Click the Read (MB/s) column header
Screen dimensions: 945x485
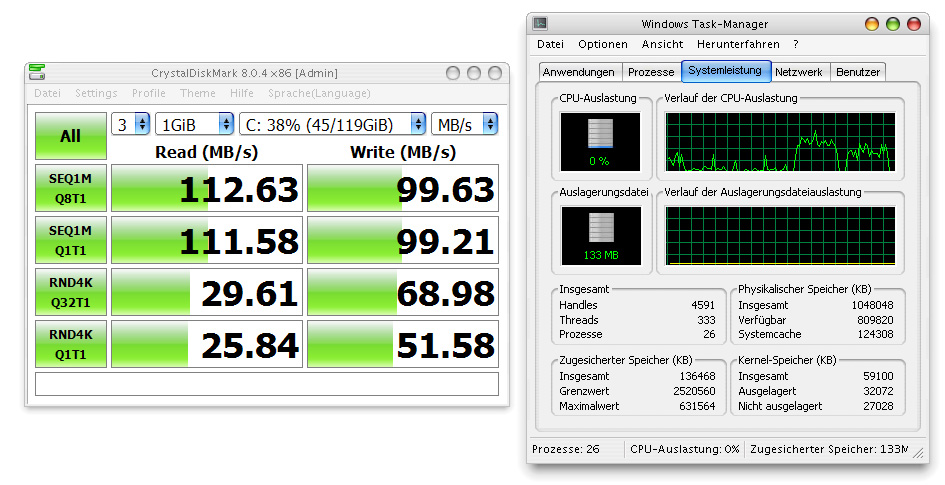(x=207, y=152)
